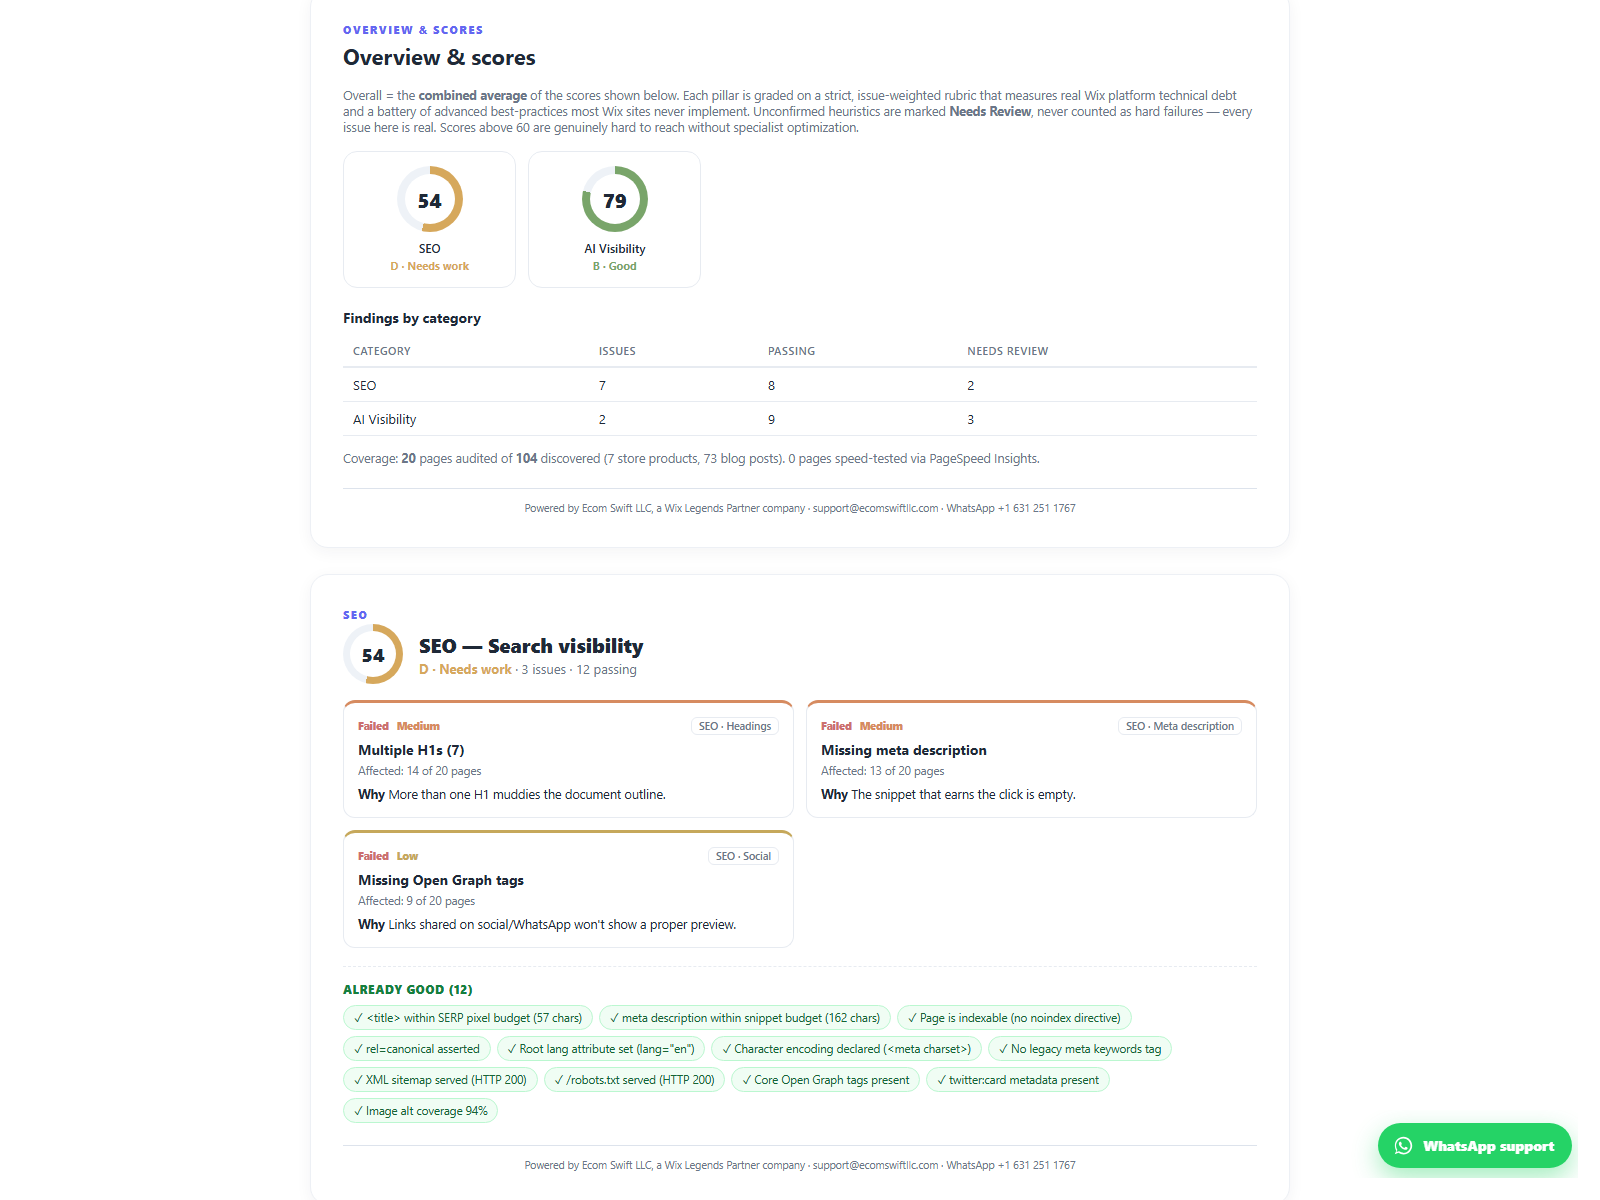
Task: Click the twitter:card metadata present chip
Action: pos(1017,1080)
